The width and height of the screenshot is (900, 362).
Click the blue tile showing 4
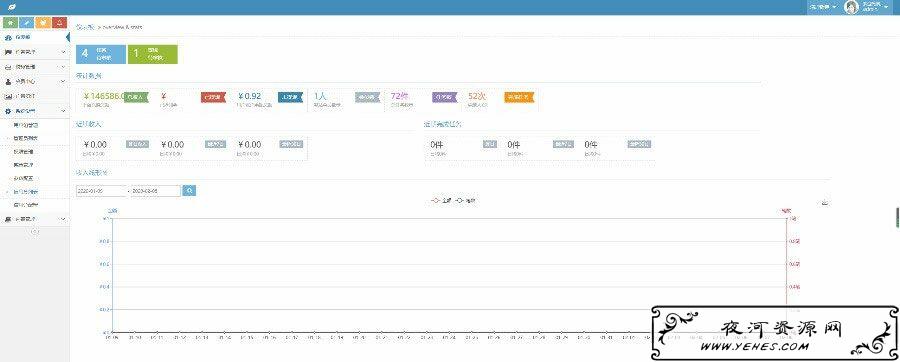pos(101,54)
